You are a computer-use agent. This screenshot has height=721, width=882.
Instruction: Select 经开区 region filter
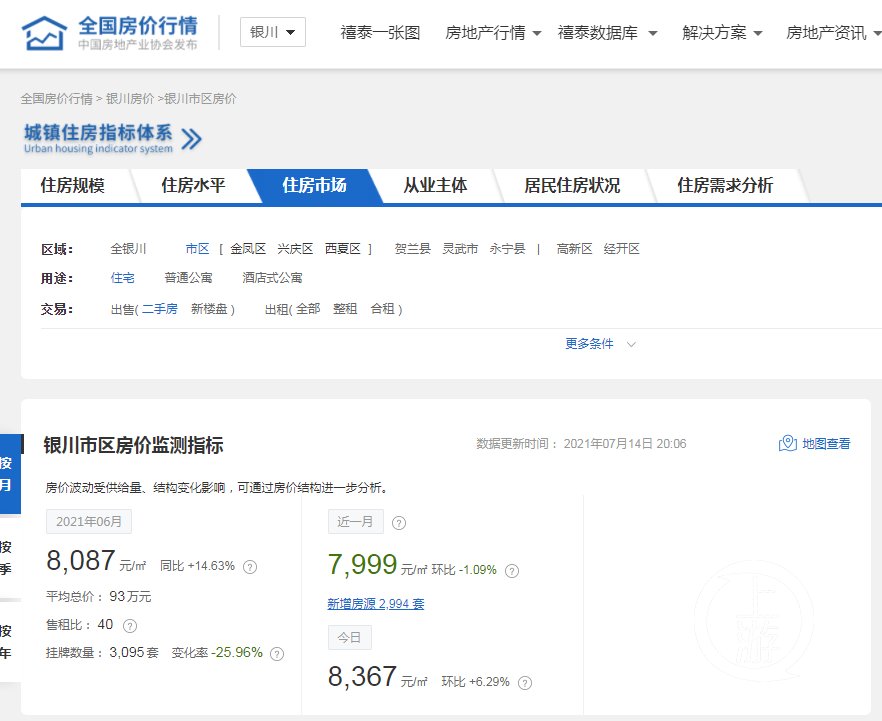click(x=622, y=249)
